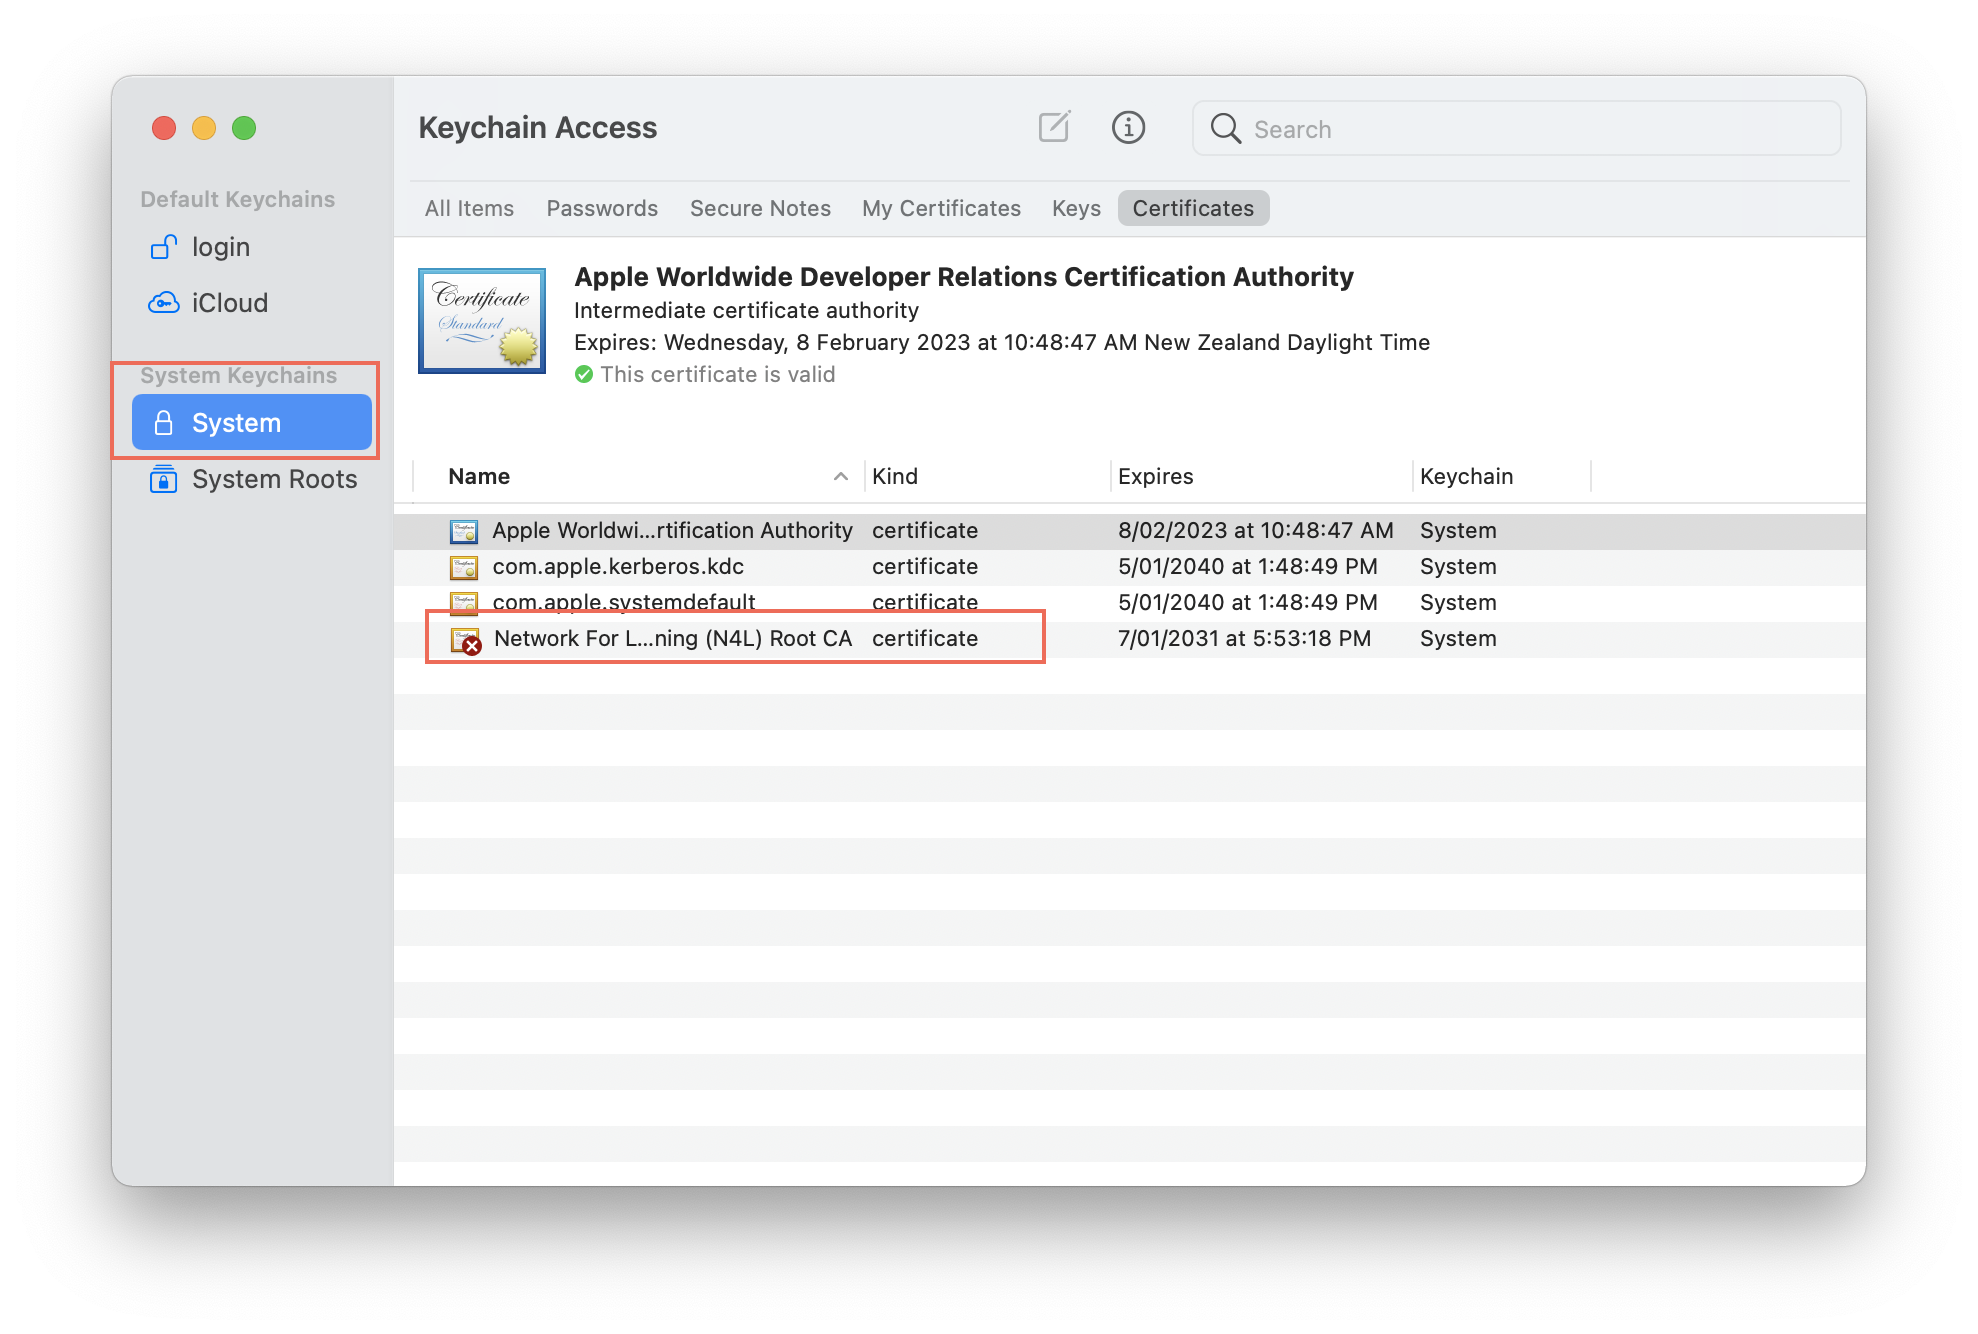The width and height of the screenshot is (1978, 1334).
Task: Switch to the Passwords tab
Action: tap(602, 208)
